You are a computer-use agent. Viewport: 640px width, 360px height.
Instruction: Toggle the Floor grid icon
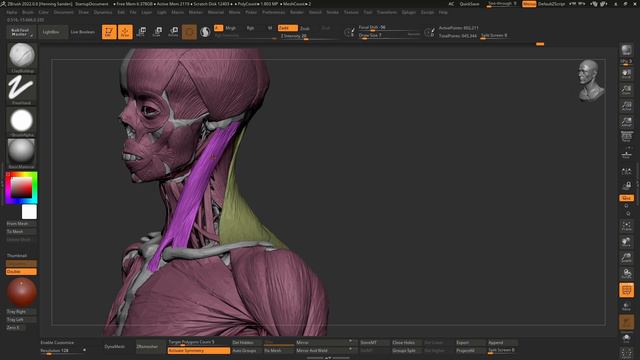pos(626,153)
